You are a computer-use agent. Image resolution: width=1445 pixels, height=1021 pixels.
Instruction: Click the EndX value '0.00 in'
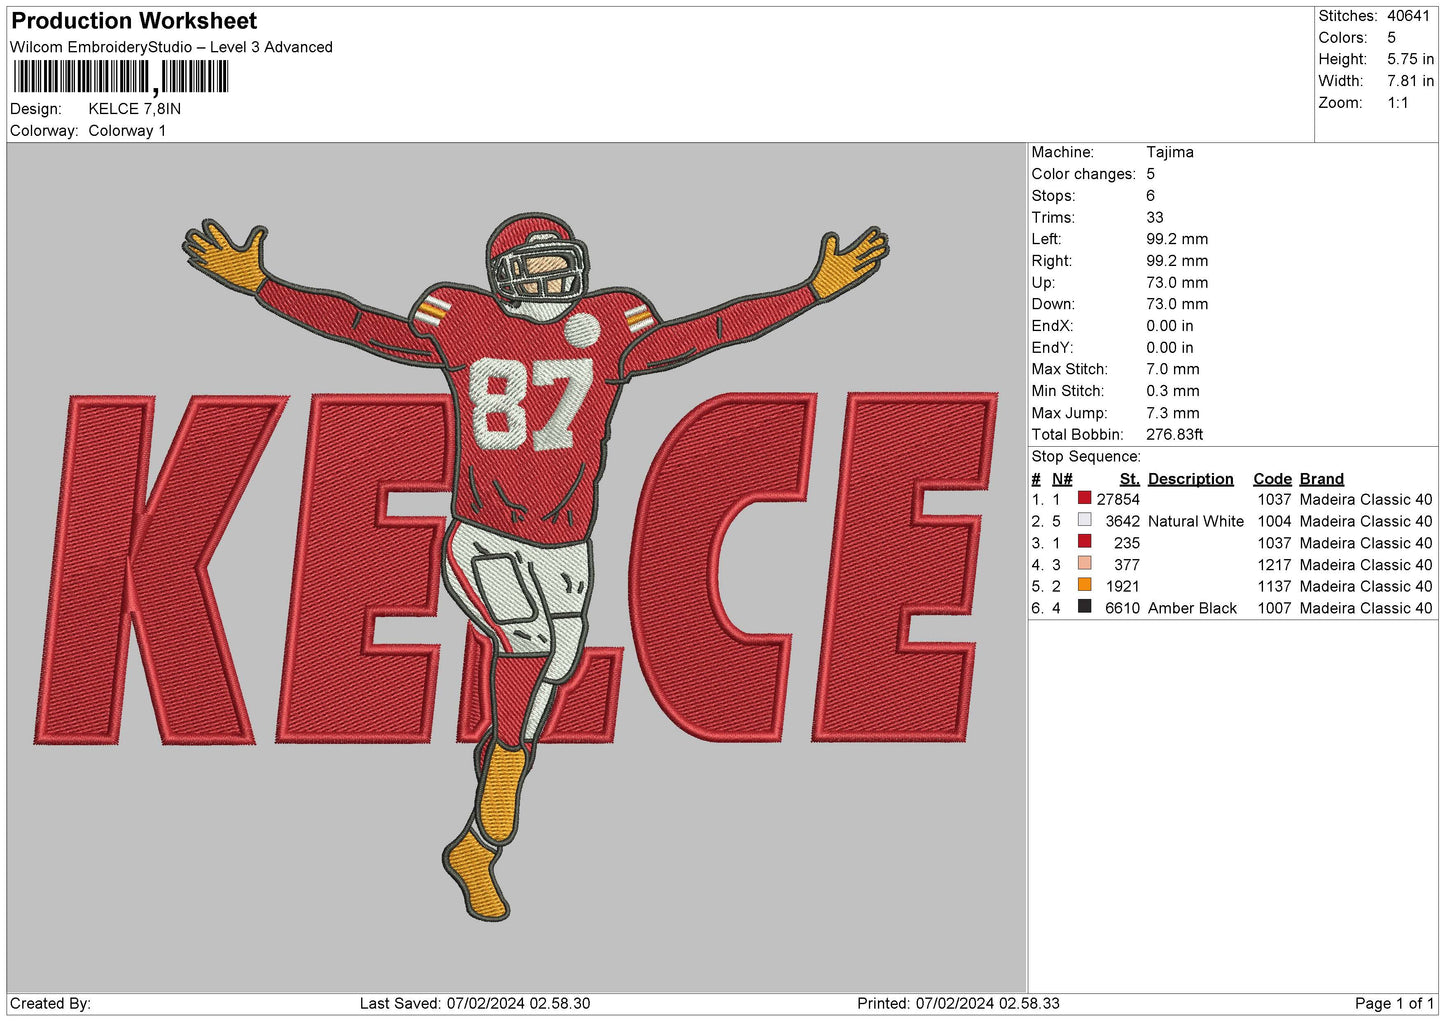pyautogui.click(x=1170, y=326)
